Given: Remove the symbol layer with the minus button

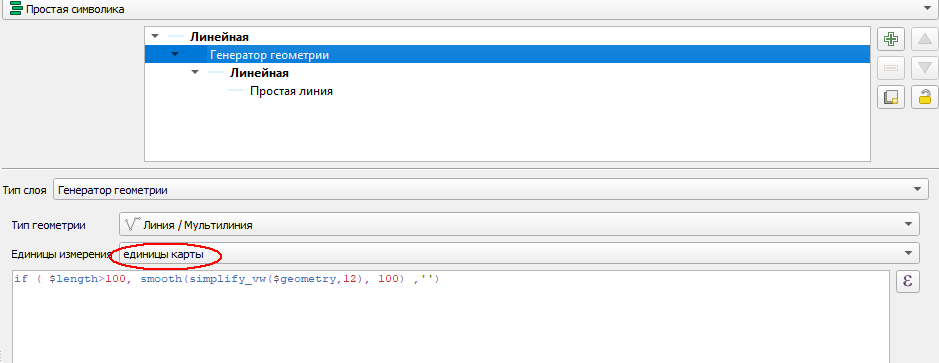Looking at the screenshot, I should tap(890, 68).
